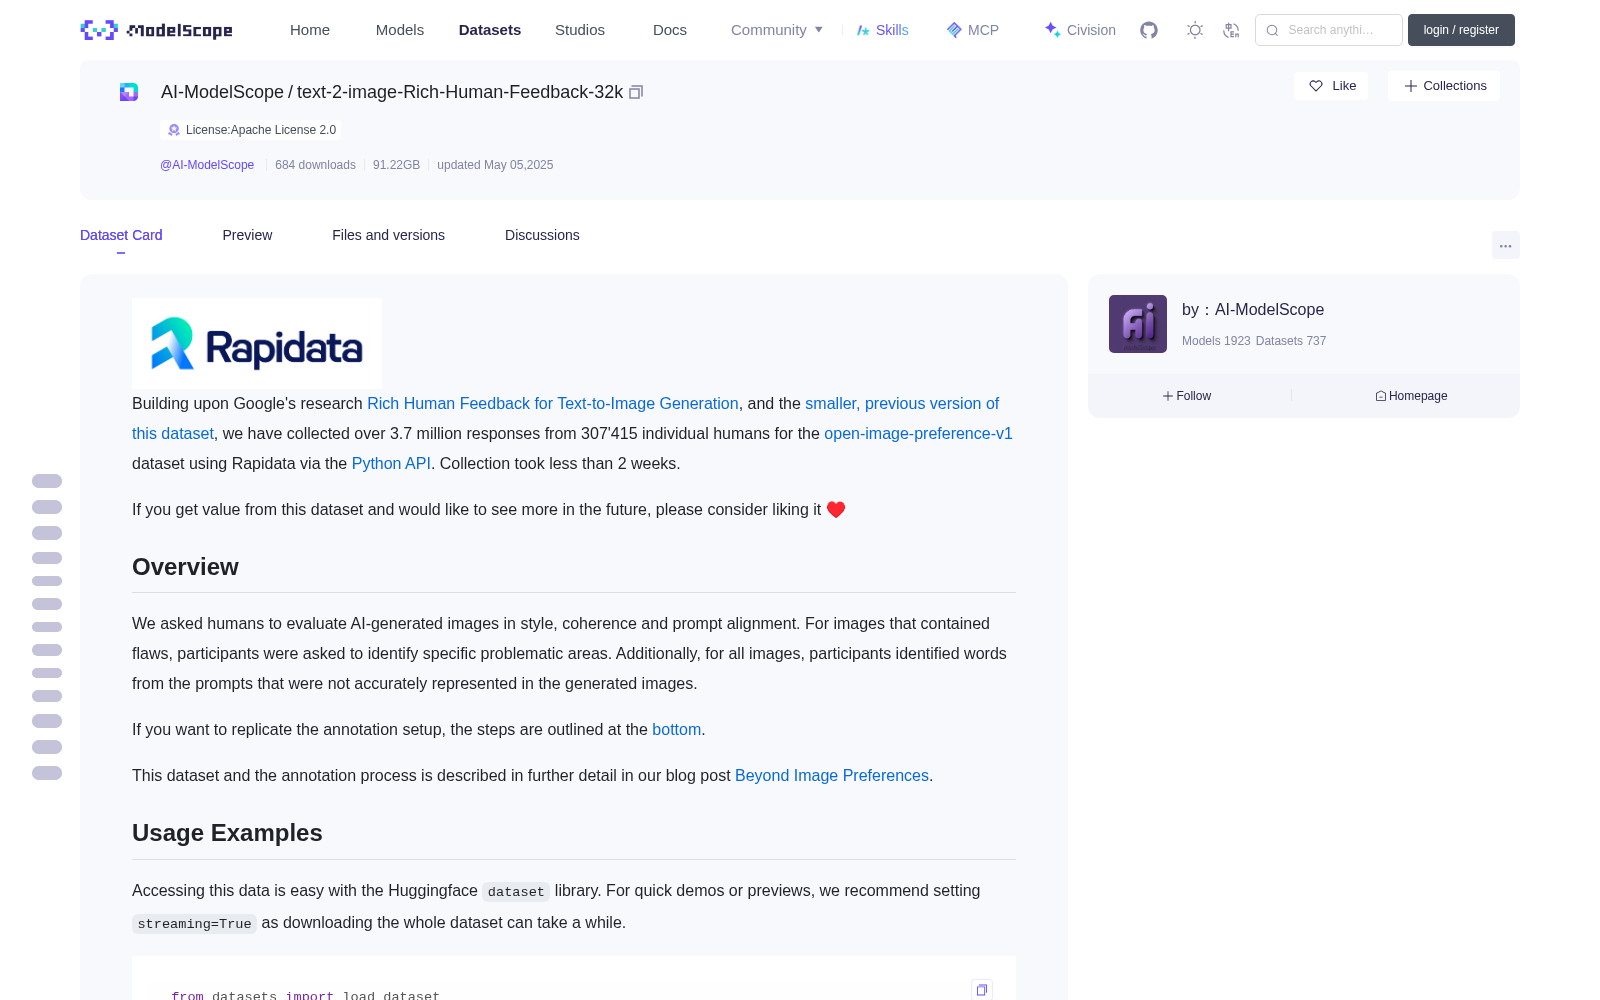Viewport: 1600px width, 1000px height.
Task: Click the Datasets 737 count
Action: 1291,341
